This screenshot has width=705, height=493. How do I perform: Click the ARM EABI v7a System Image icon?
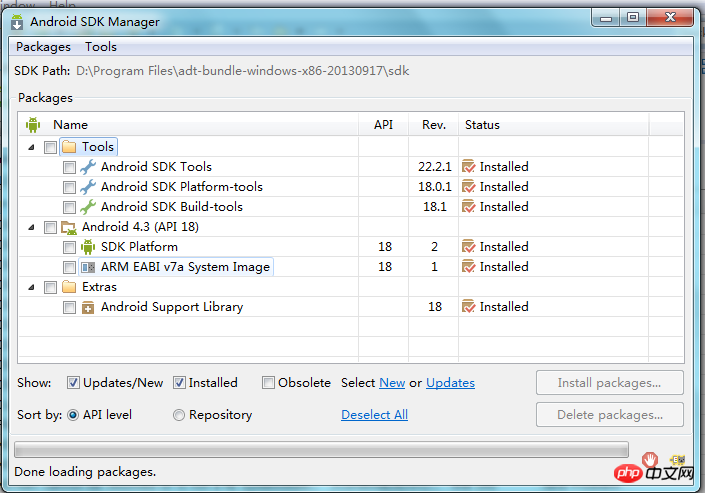(88, 267)
